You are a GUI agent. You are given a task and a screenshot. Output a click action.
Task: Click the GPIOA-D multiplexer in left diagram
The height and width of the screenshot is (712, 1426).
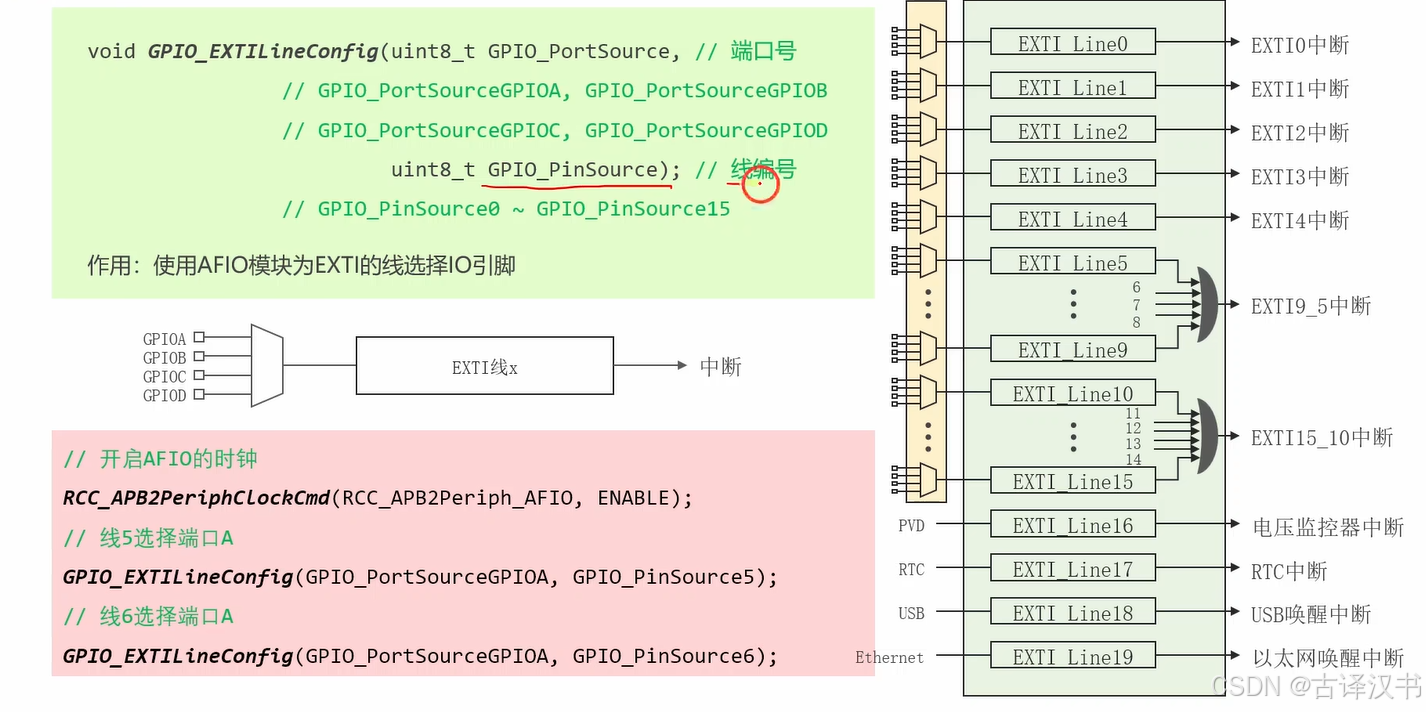(x=267, y=365)
